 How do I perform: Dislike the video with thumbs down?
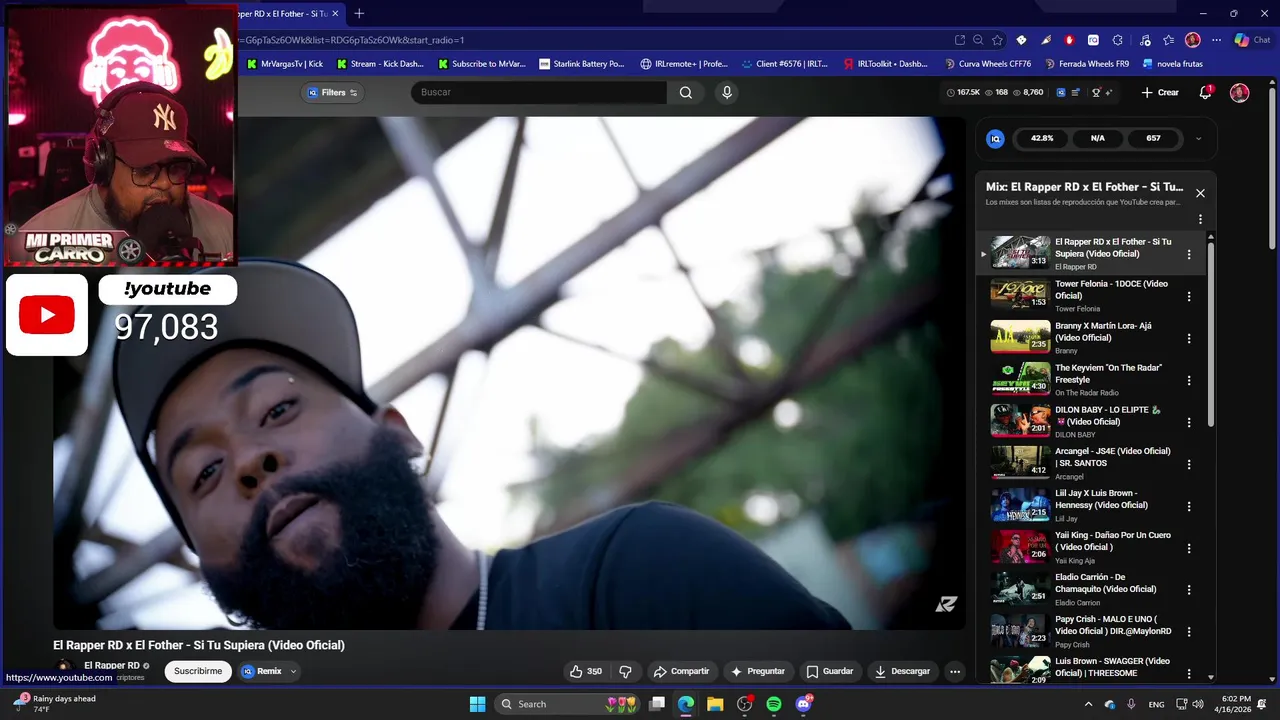626,671
